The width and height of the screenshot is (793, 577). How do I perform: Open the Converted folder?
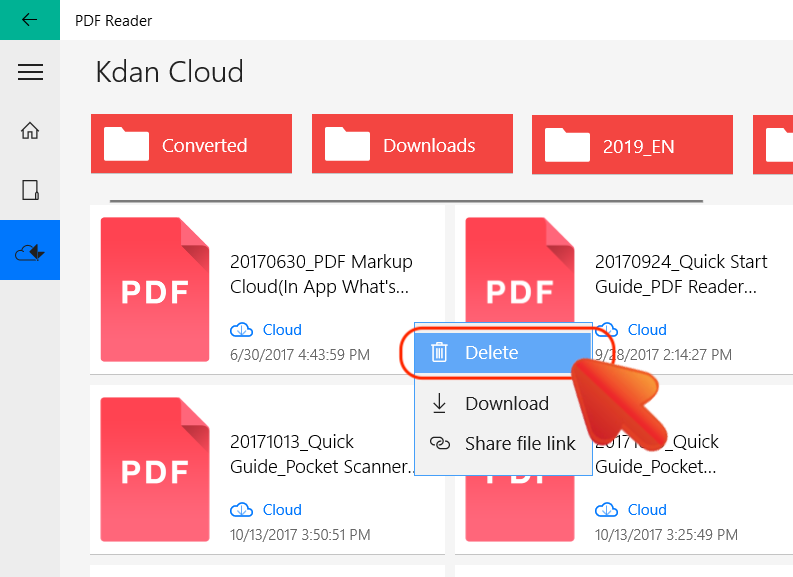click(191, 144)
